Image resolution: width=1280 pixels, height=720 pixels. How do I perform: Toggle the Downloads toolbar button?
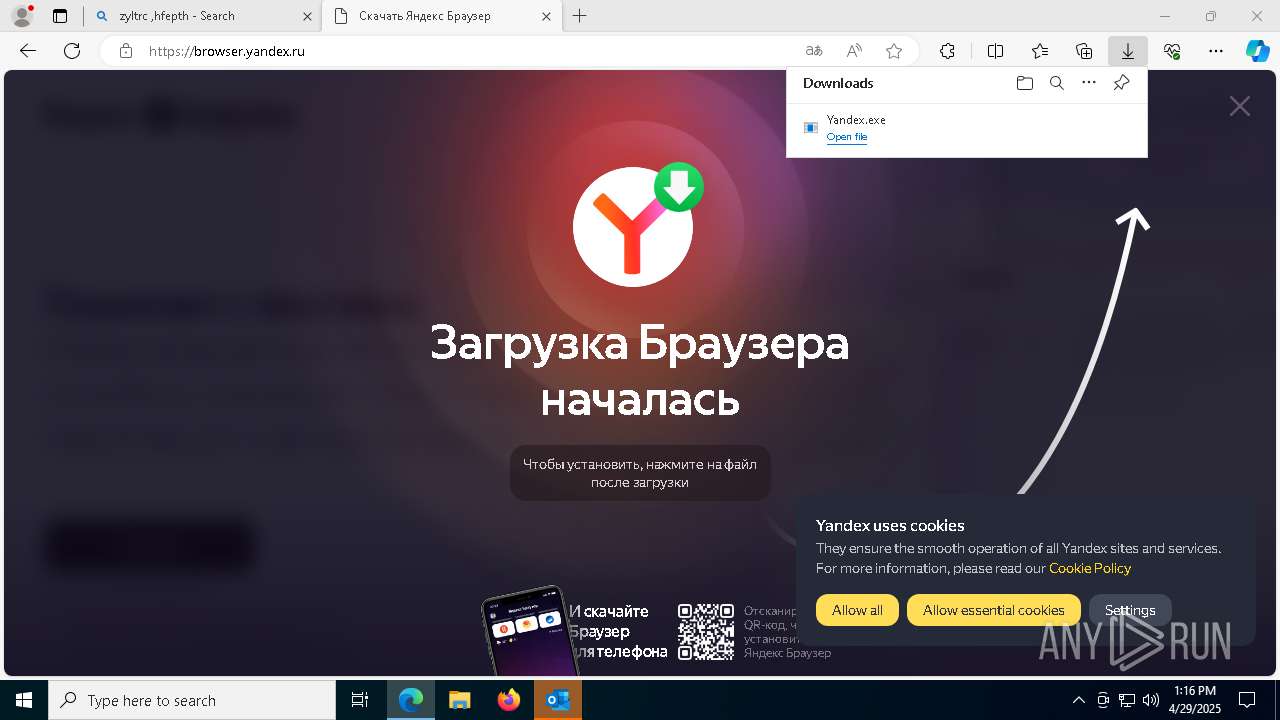coord(1128,51)
